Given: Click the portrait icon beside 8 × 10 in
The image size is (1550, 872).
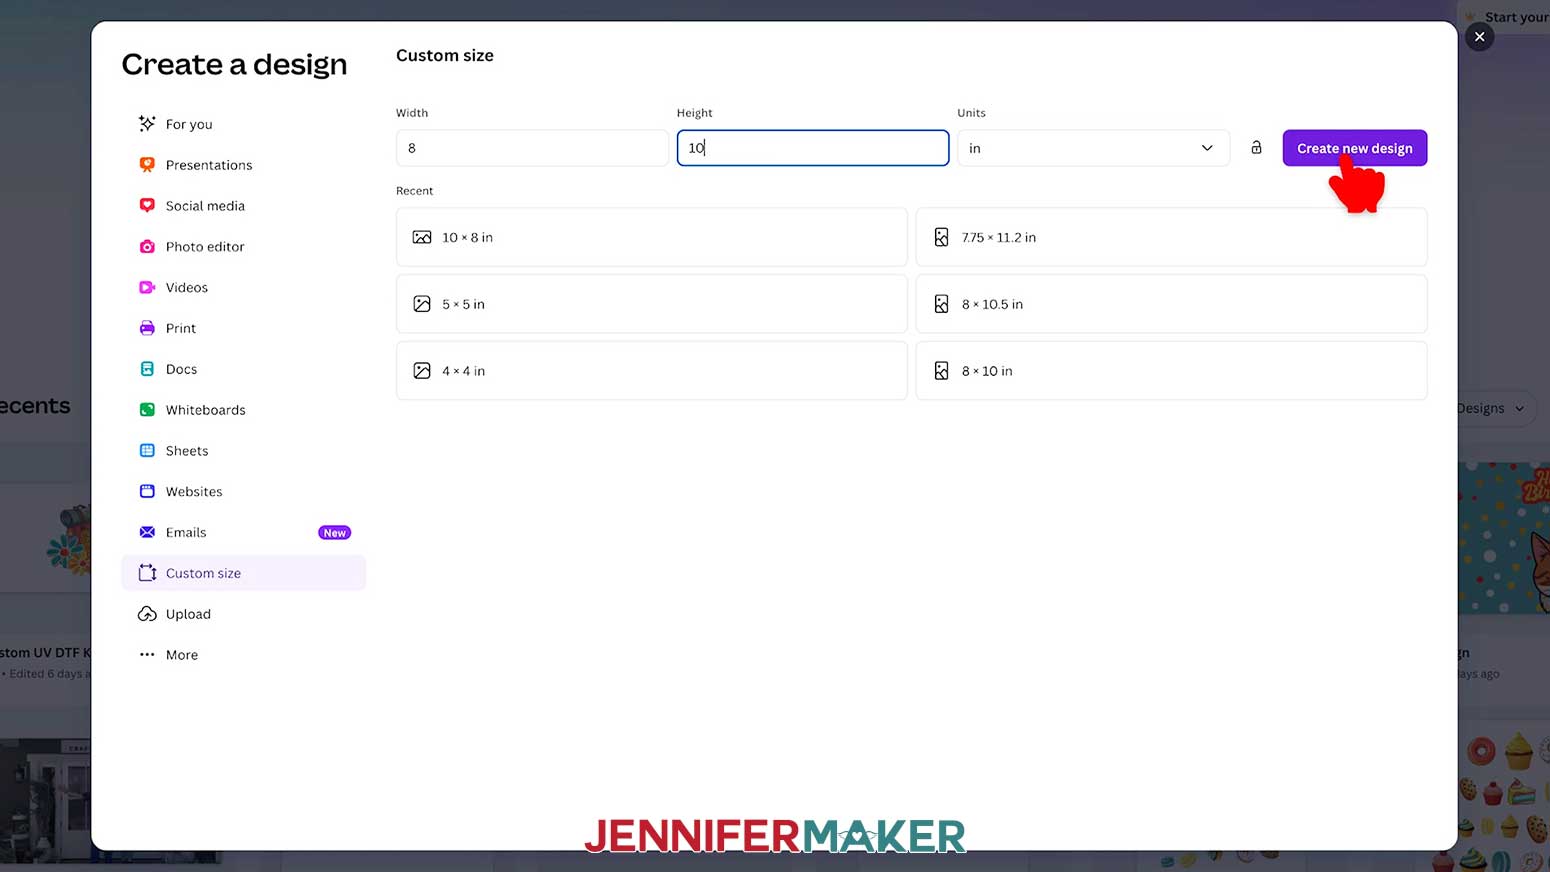Looking at the screenshot, I should tap(941, 371).
